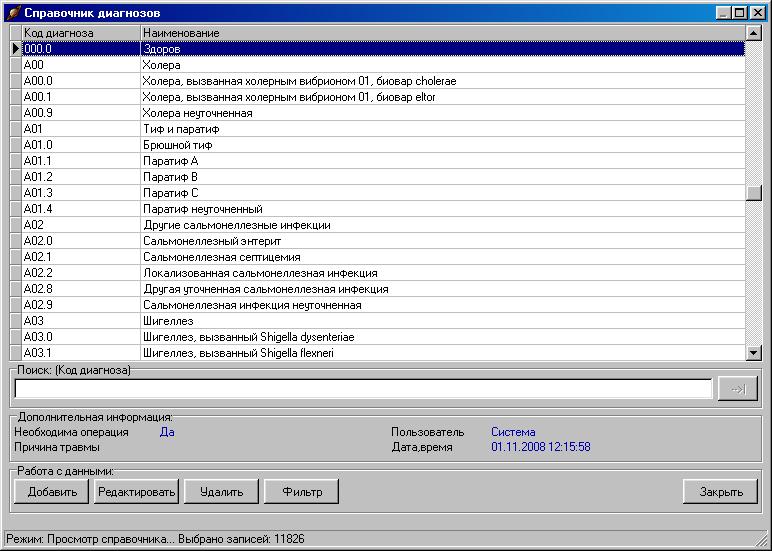This screenshot has width=772, height=551.
Task: Select the Другие сальмонеллезные инфекции cell
Action: [x=443, y=225]
